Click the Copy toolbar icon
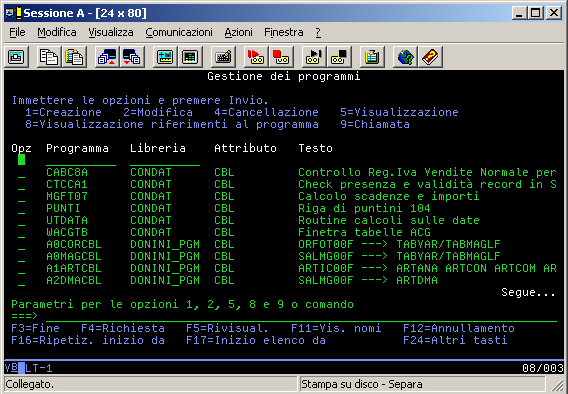This screenshot has width=568, height=394. click(49, 57)
